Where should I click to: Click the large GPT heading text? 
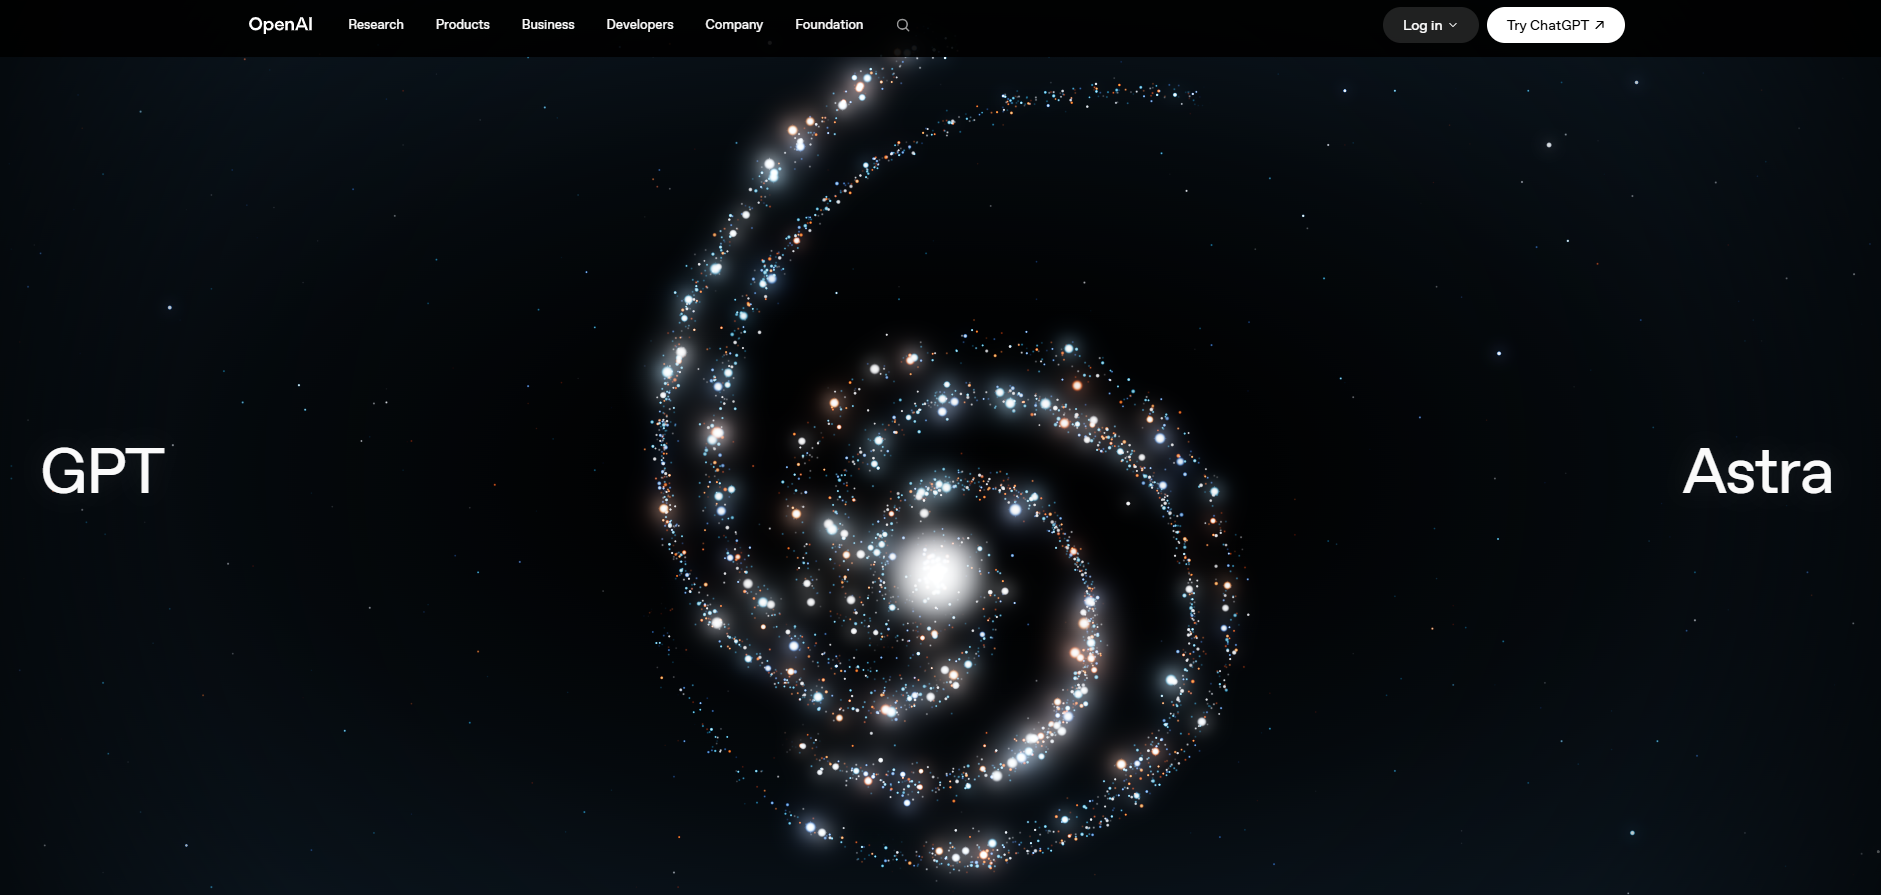103,471
